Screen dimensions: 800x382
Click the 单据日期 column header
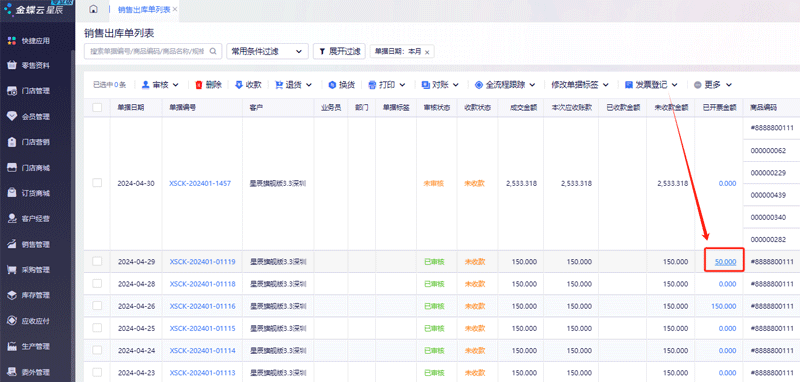coord(131,108)
